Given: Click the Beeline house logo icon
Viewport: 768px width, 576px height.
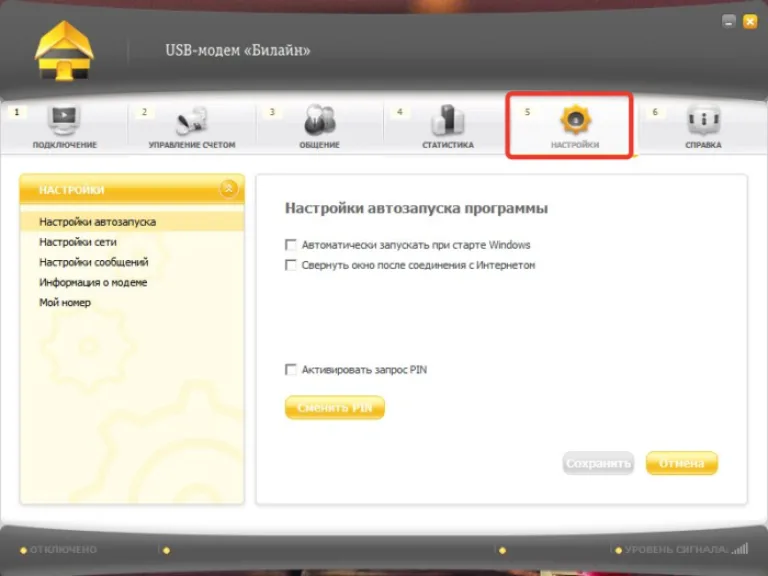Looking at the screenshot, I should (x=64, y=51).
